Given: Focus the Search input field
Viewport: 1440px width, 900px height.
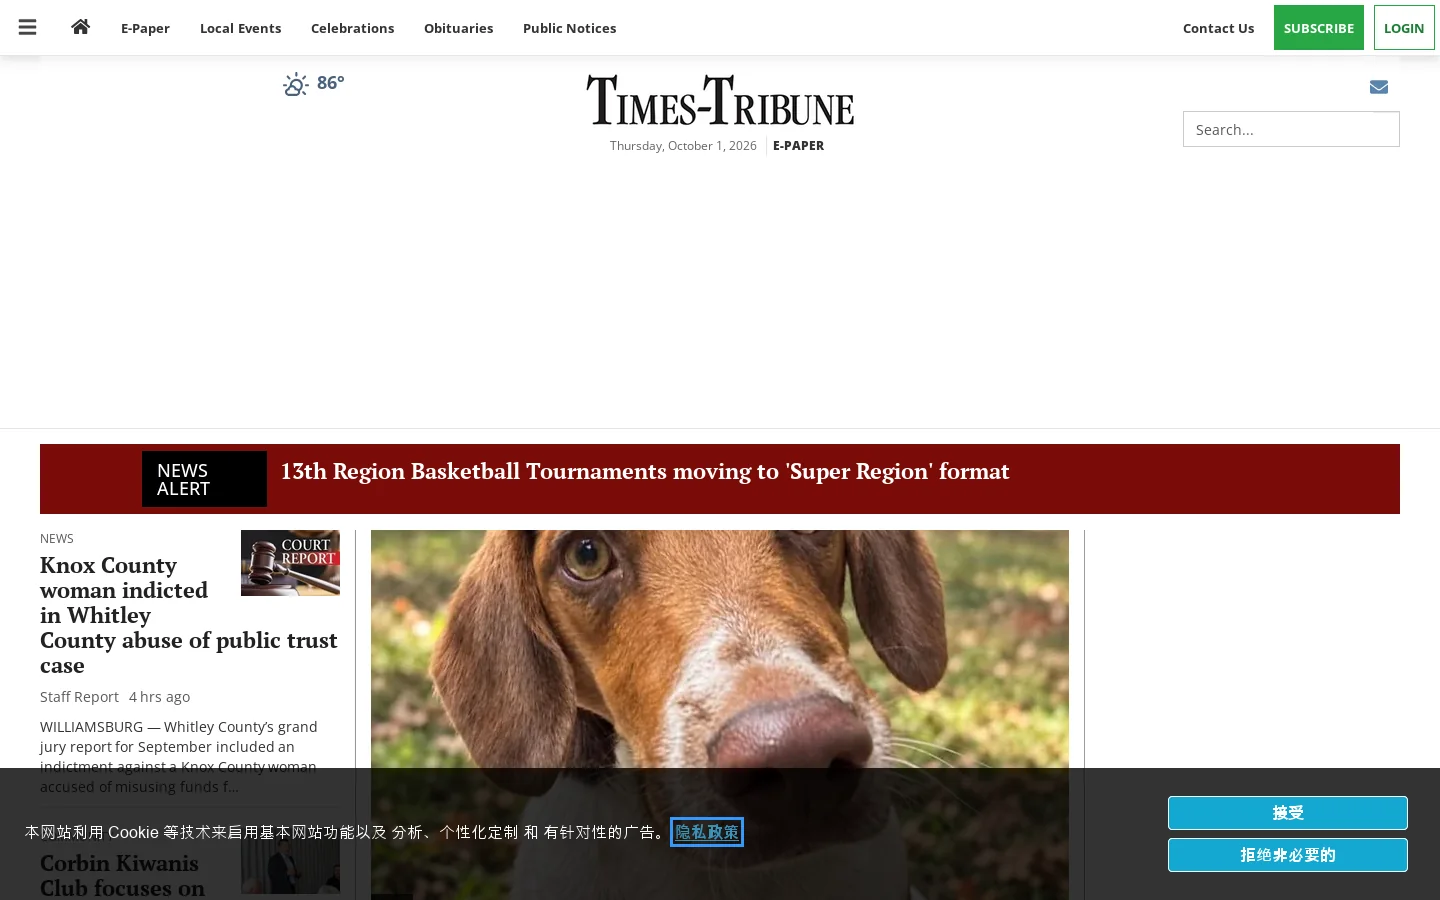Looking at the screenshot, I should (x=1291, y=129).
